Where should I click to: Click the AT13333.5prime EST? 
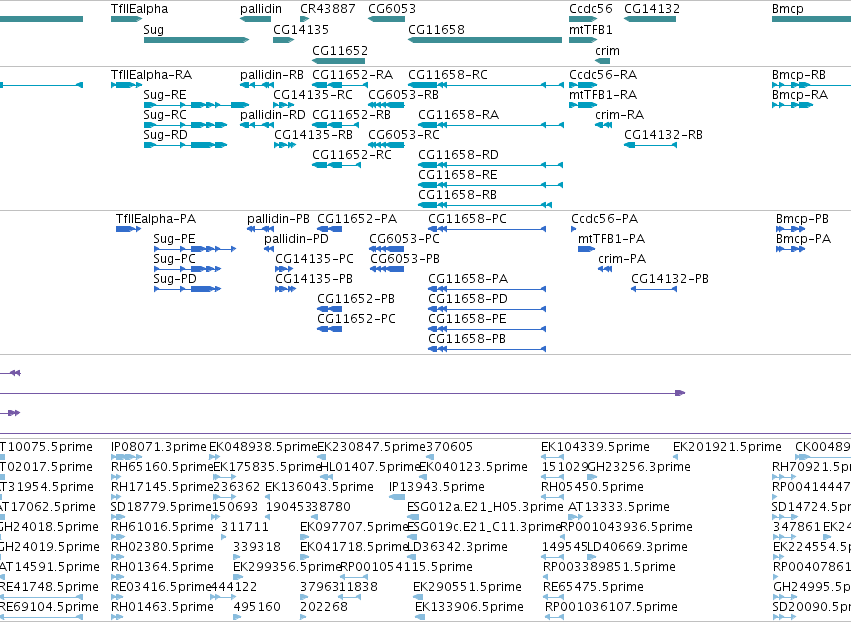tap(577, 517)
